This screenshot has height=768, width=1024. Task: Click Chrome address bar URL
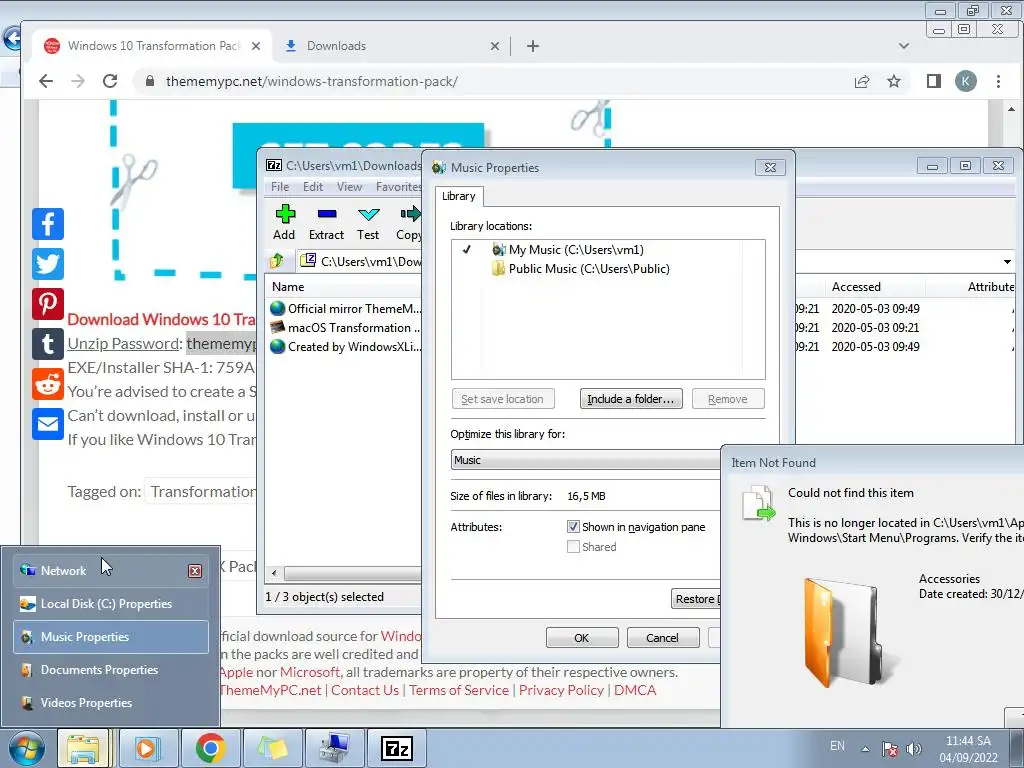[312, 81]
